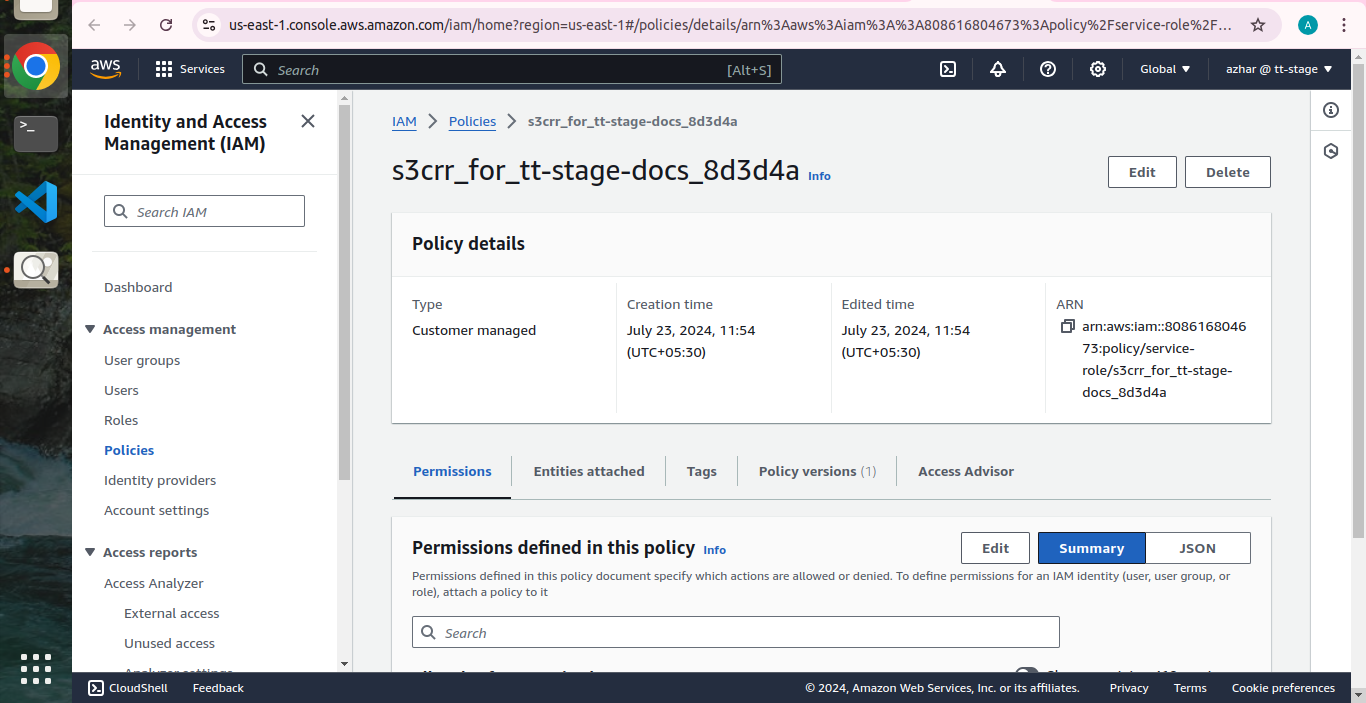Switch permissions view to JSON
The height and width of the screenshot is (703, 1366).
click(1197, 548)
